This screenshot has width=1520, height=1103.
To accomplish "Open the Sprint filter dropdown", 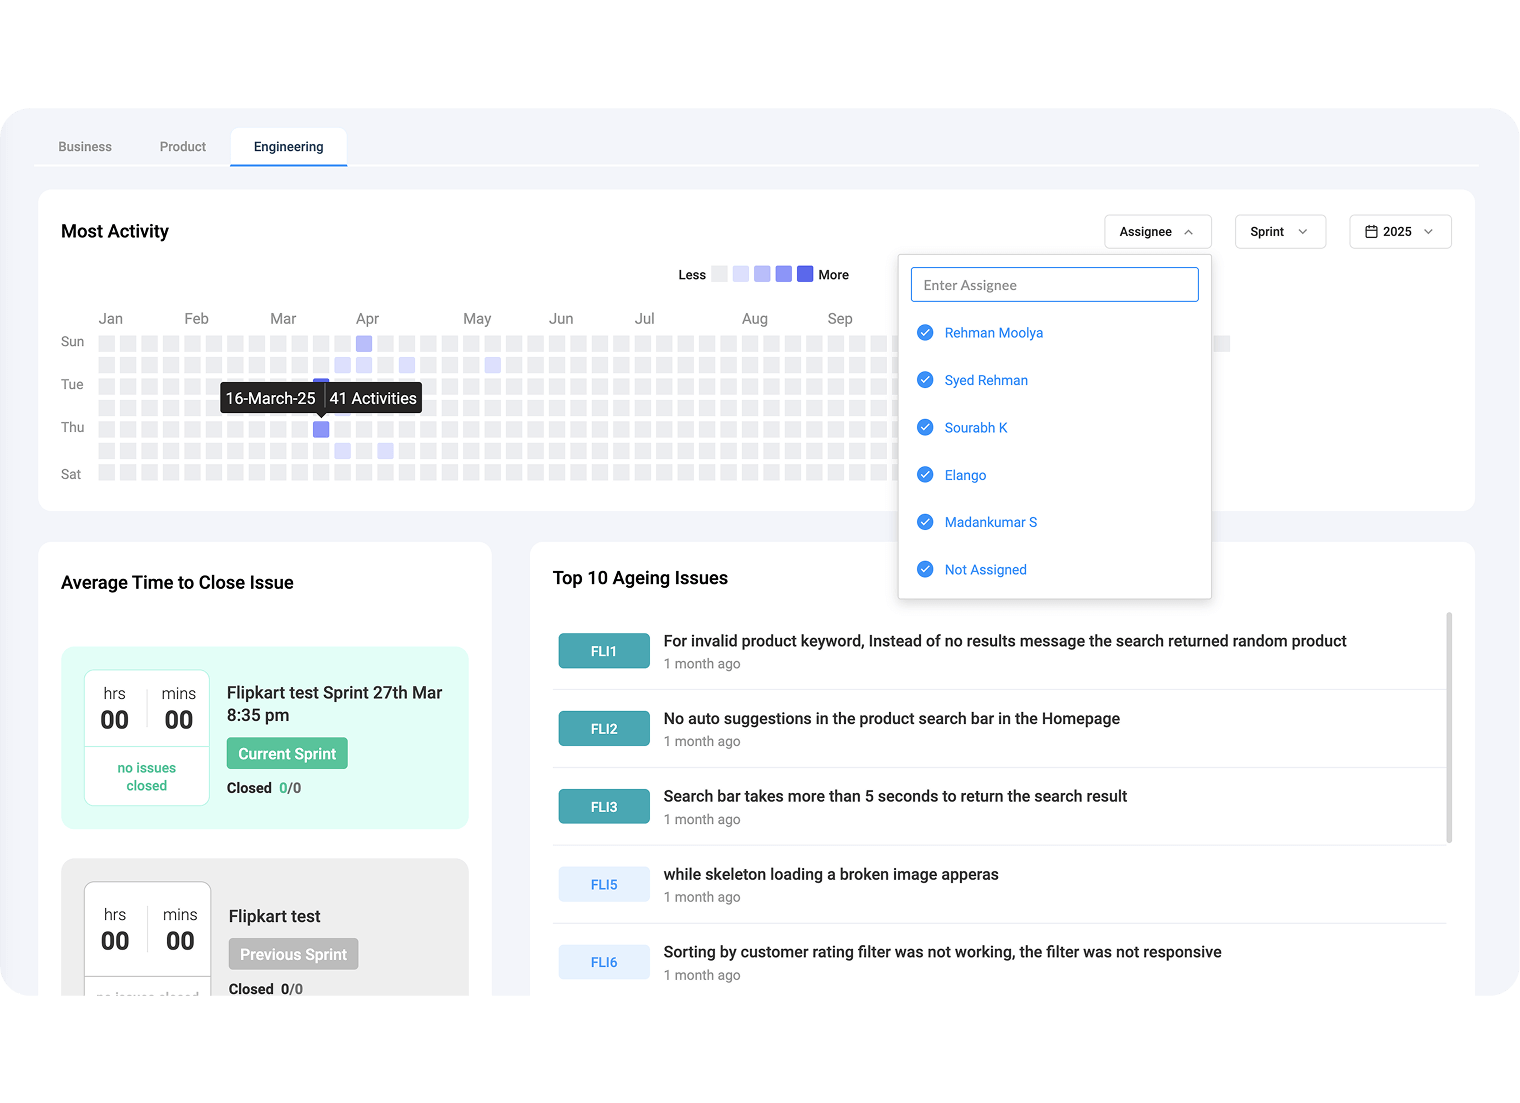I will coord(1279,232).
